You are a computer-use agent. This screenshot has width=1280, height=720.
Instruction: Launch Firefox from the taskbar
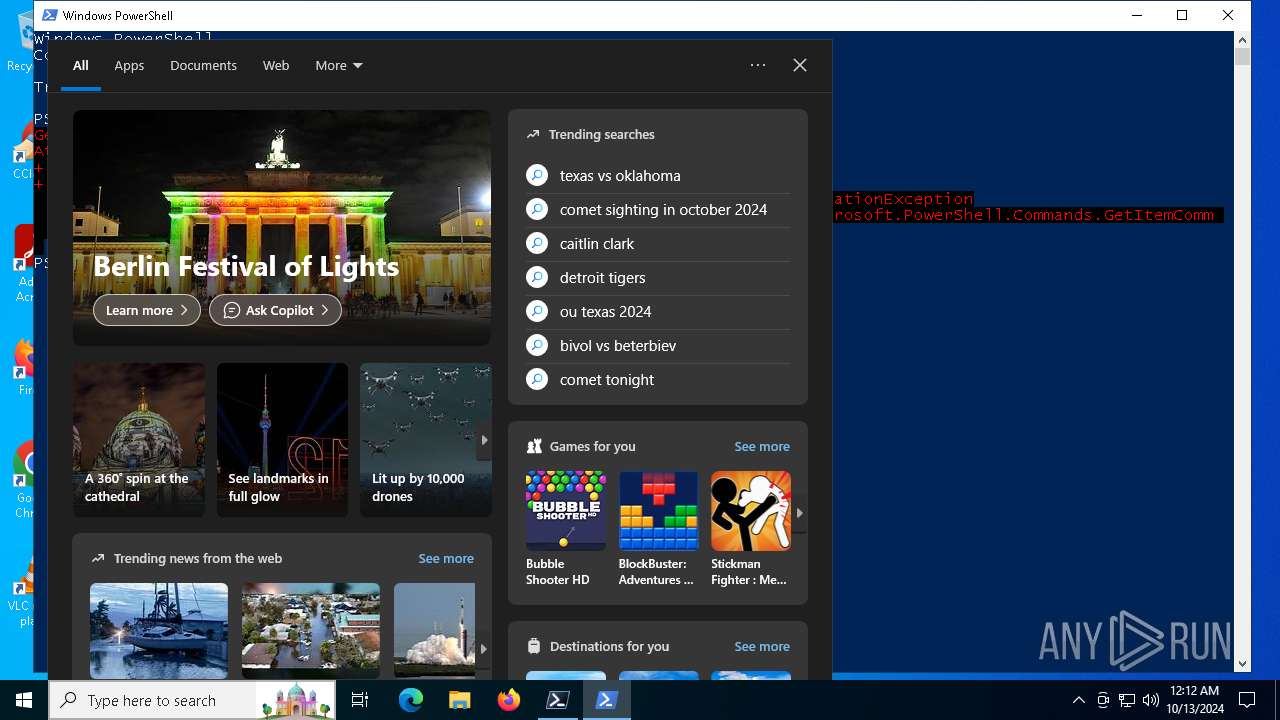point(508,700)
